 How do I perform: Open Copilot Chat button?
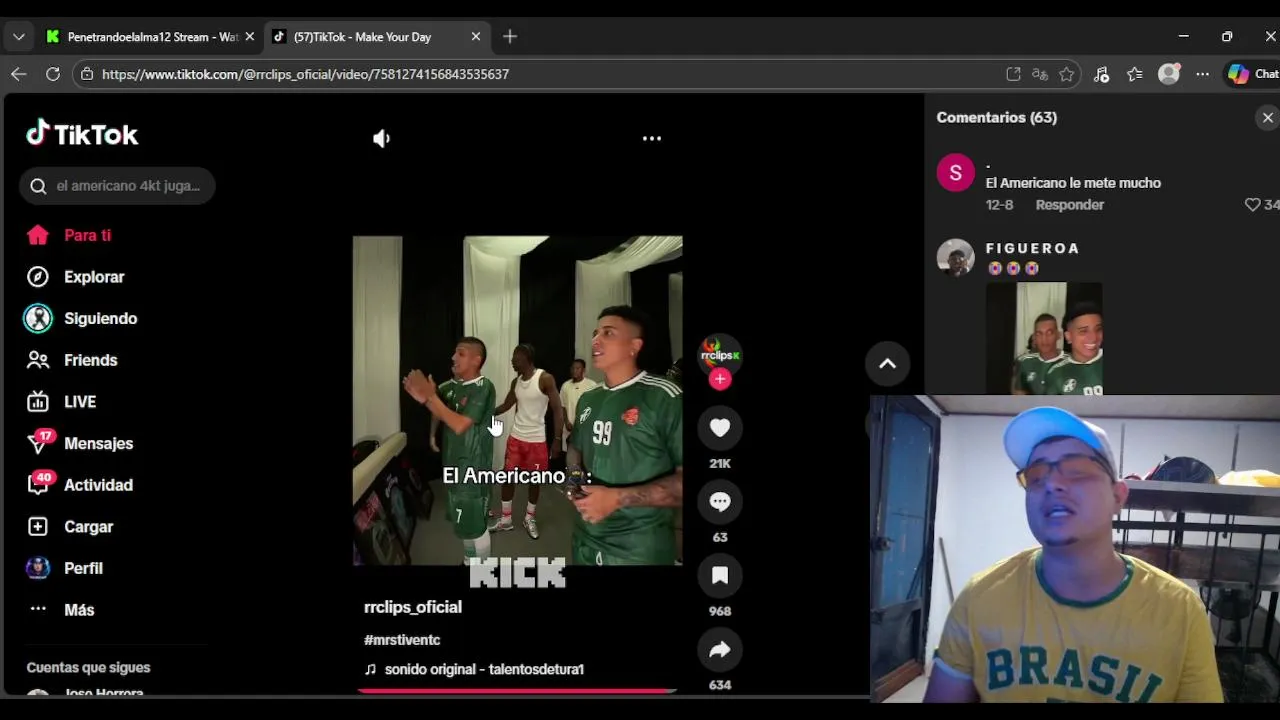pos(1254,74)
